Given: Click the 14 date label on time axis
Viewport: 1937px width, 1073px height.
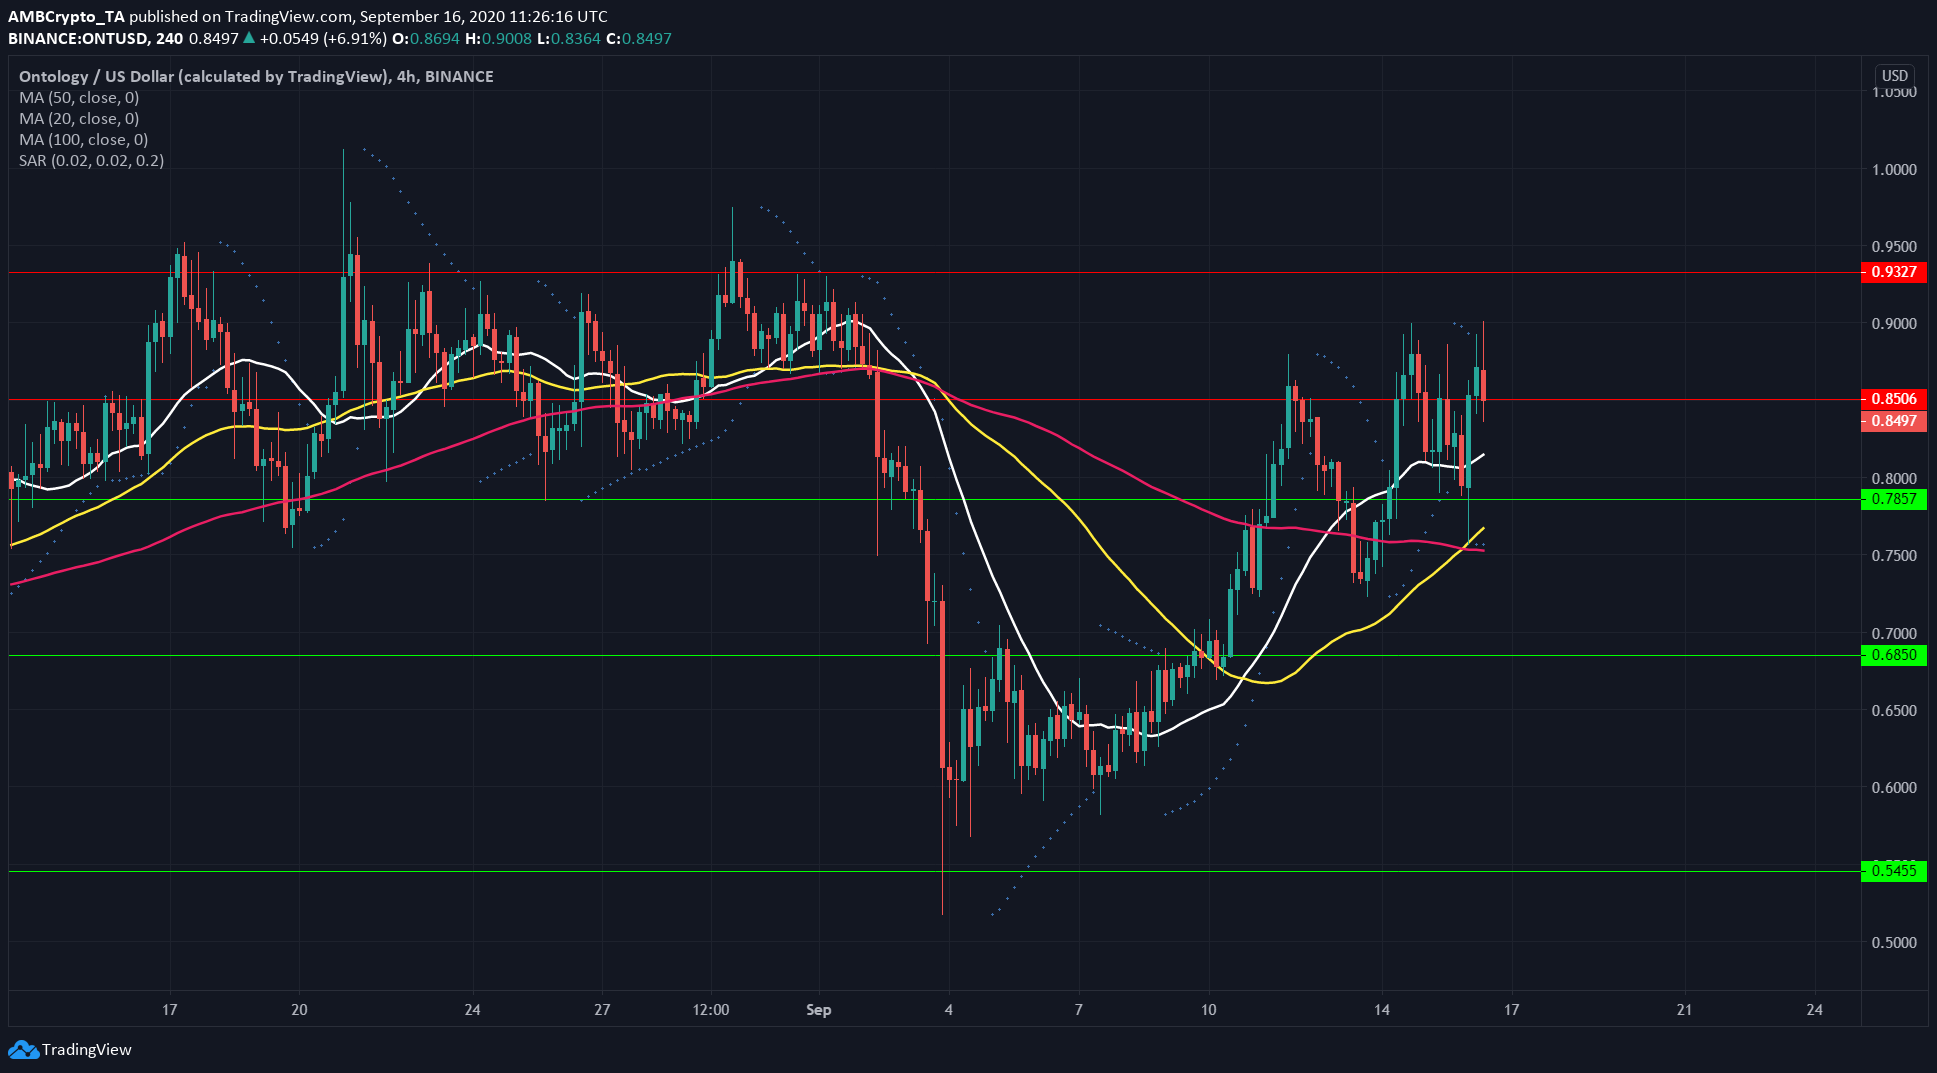Looking at the screenshot, I should coord(1382,1010).
